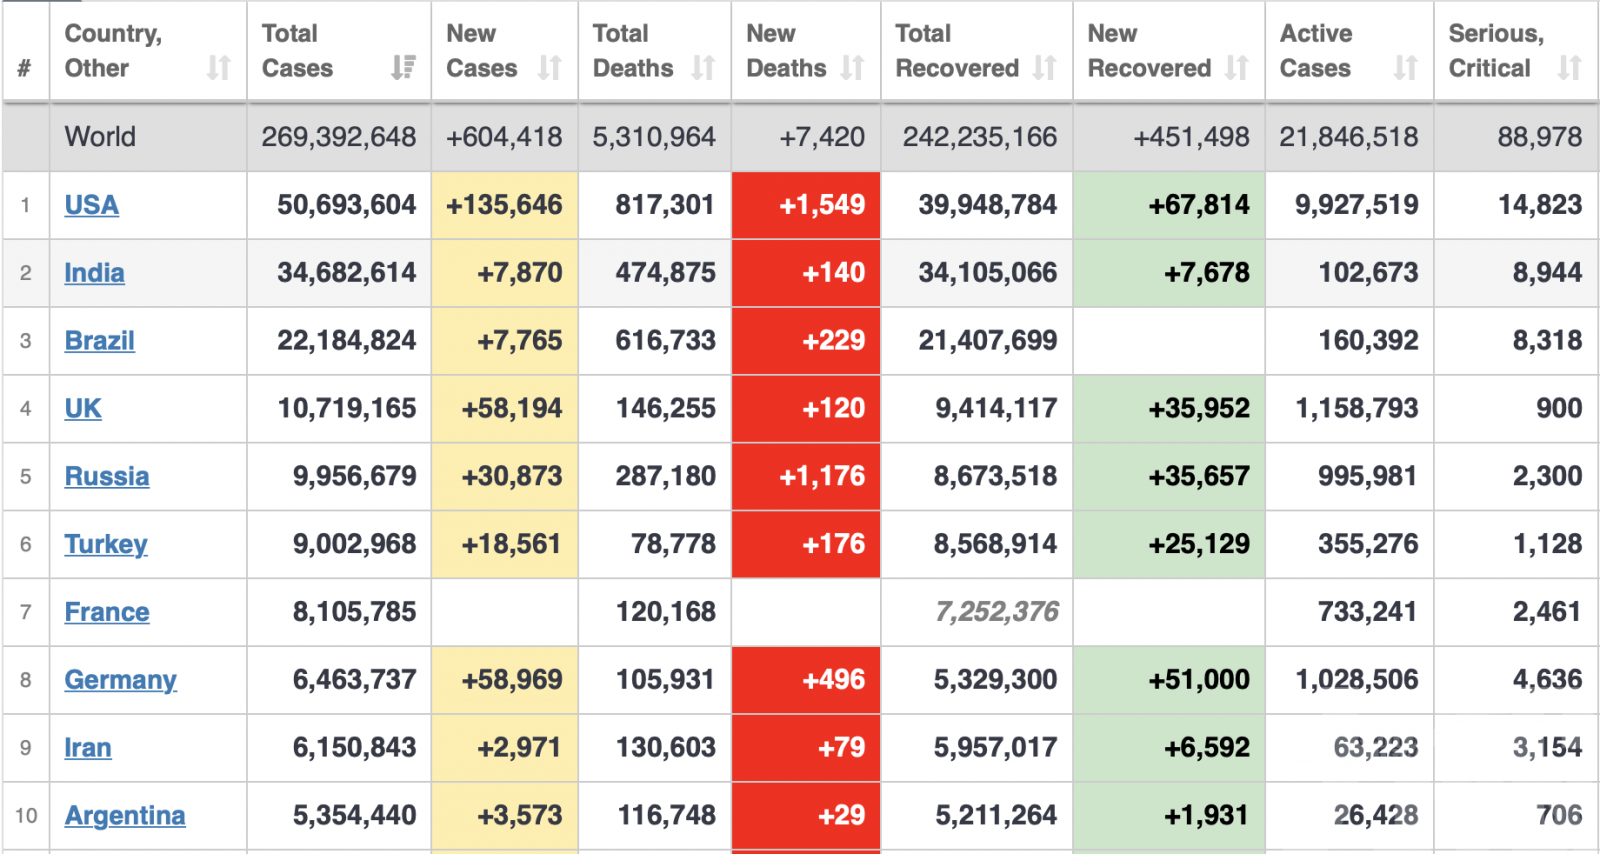This screenshot has width=1600, height=854.
Task: Click the '#' rank column header
Action: pyautogui.click(x=24, y=68)
